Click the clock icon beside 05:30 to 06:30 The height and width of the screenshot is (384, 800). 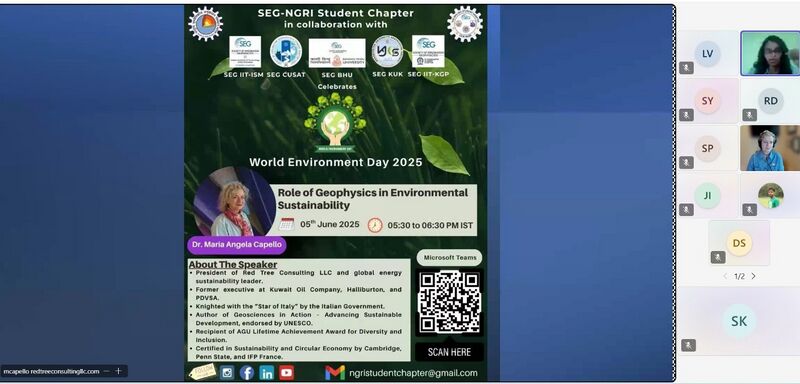click(x=375, y=225)
